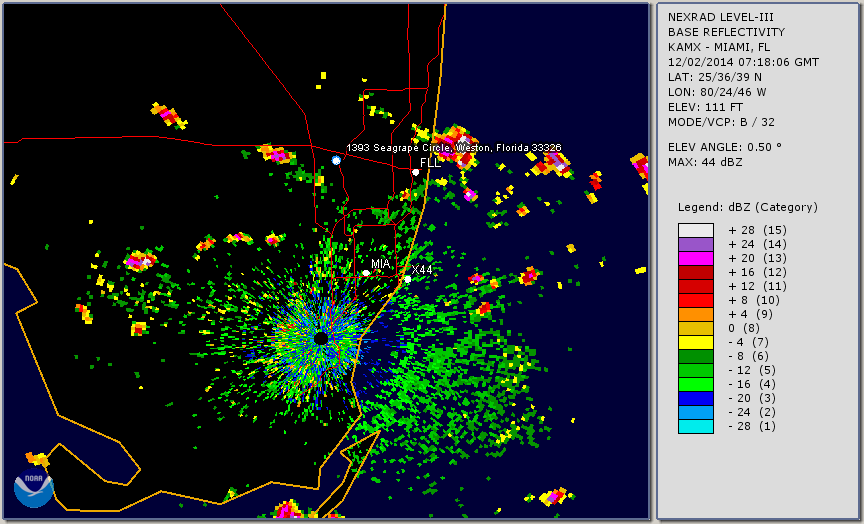Click the MODE/VCP: B / 32 text

(x=721, y=122)
